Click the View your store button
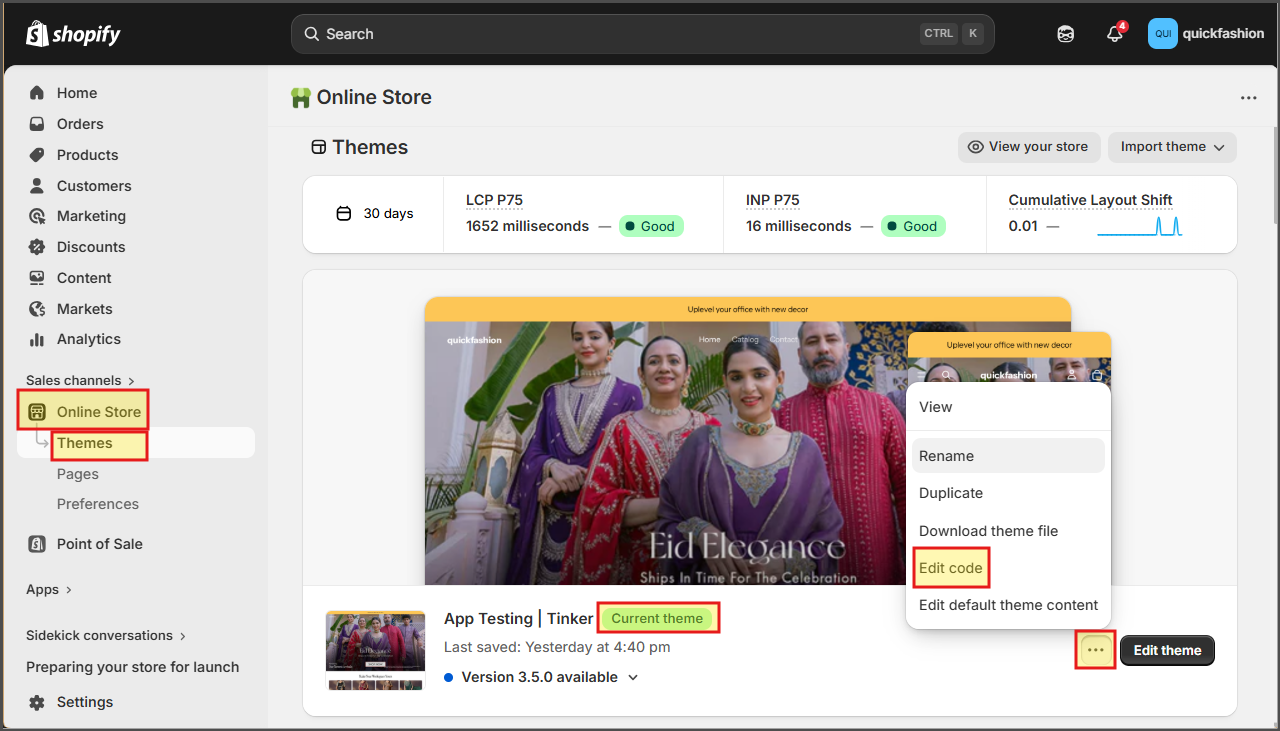1280x731 pixels. (x=1028, y=147)
